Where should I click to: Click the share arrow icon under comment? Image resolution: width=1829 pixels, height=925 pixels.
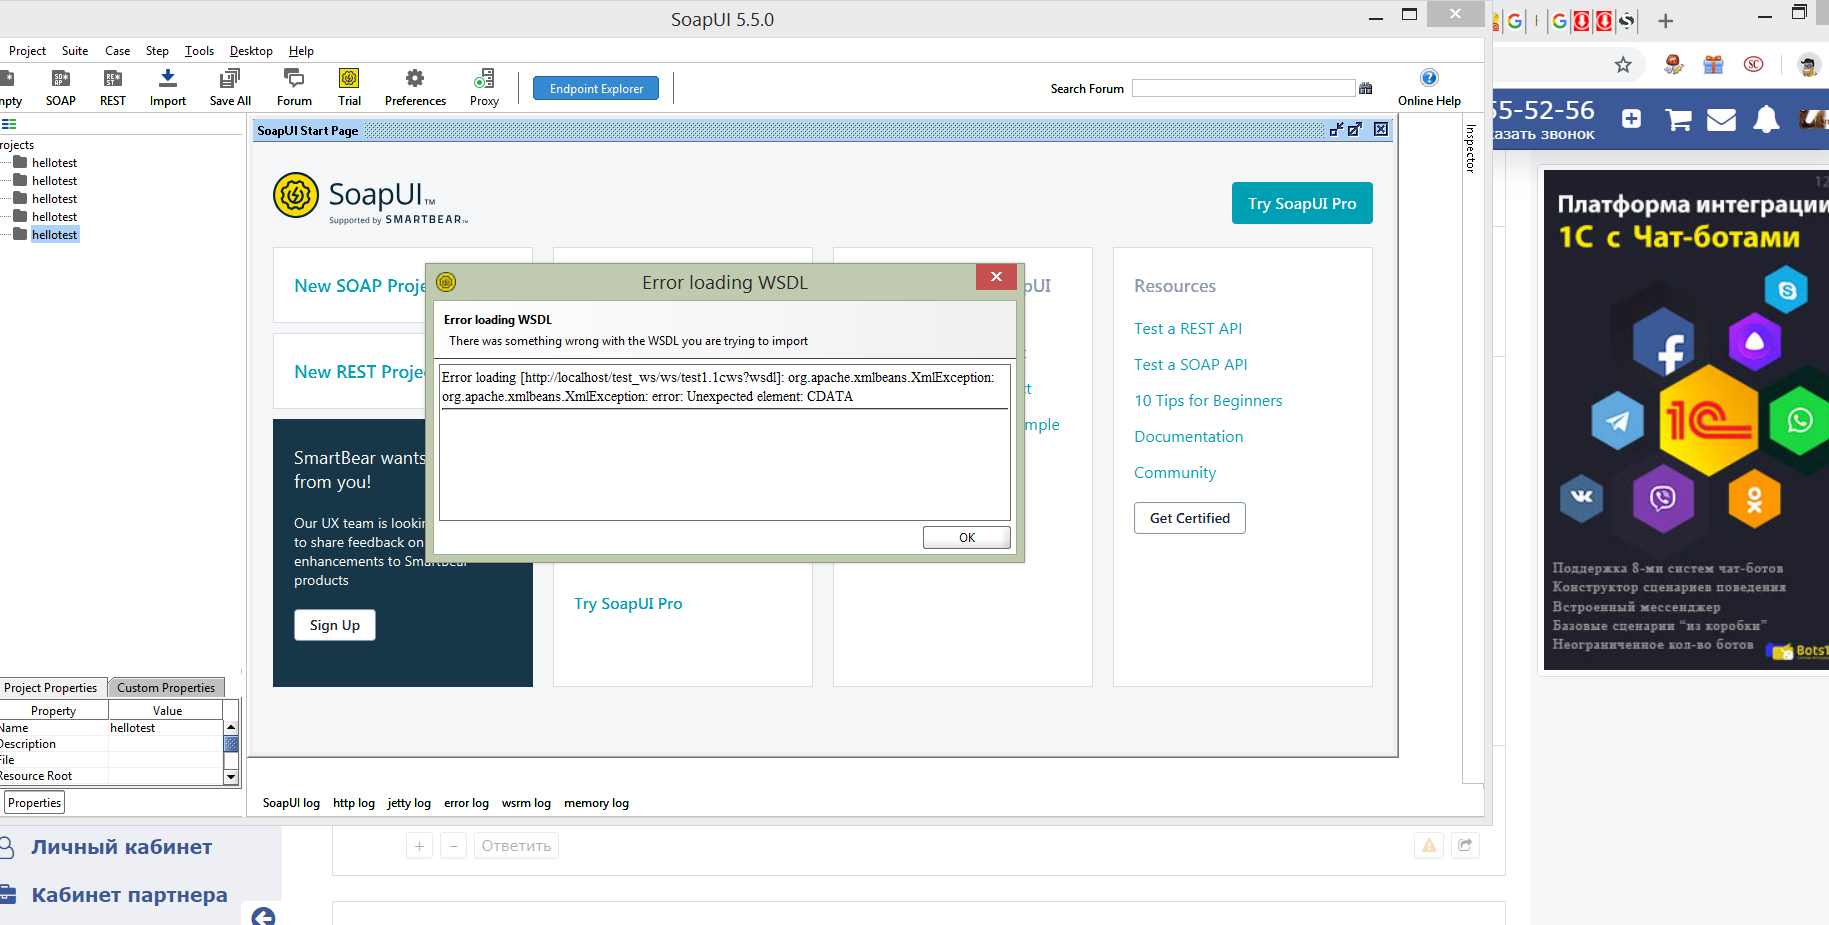point(1465,845)
